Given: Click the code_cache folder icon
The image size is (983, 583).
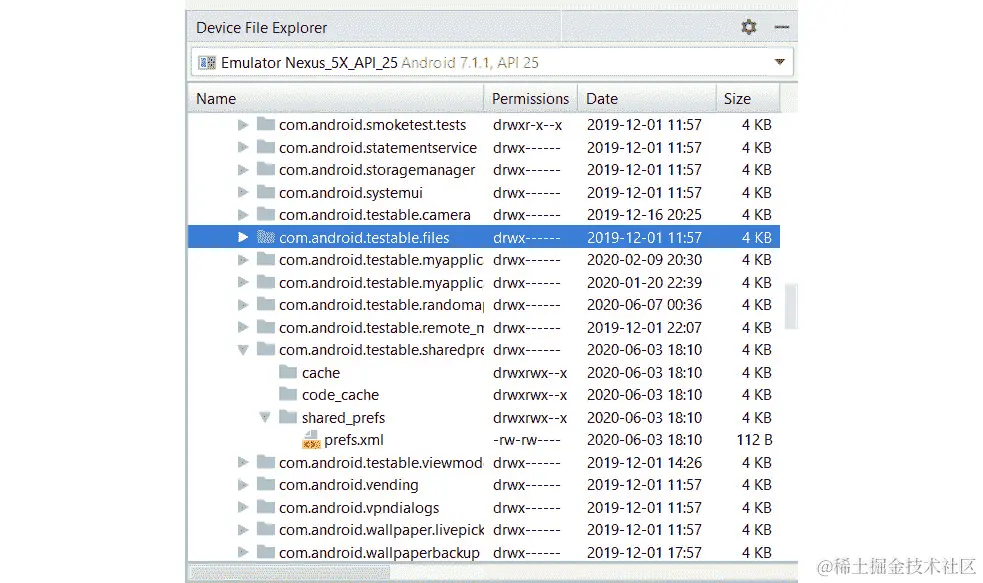Looking at the screenshot, I should click(288, 394).
